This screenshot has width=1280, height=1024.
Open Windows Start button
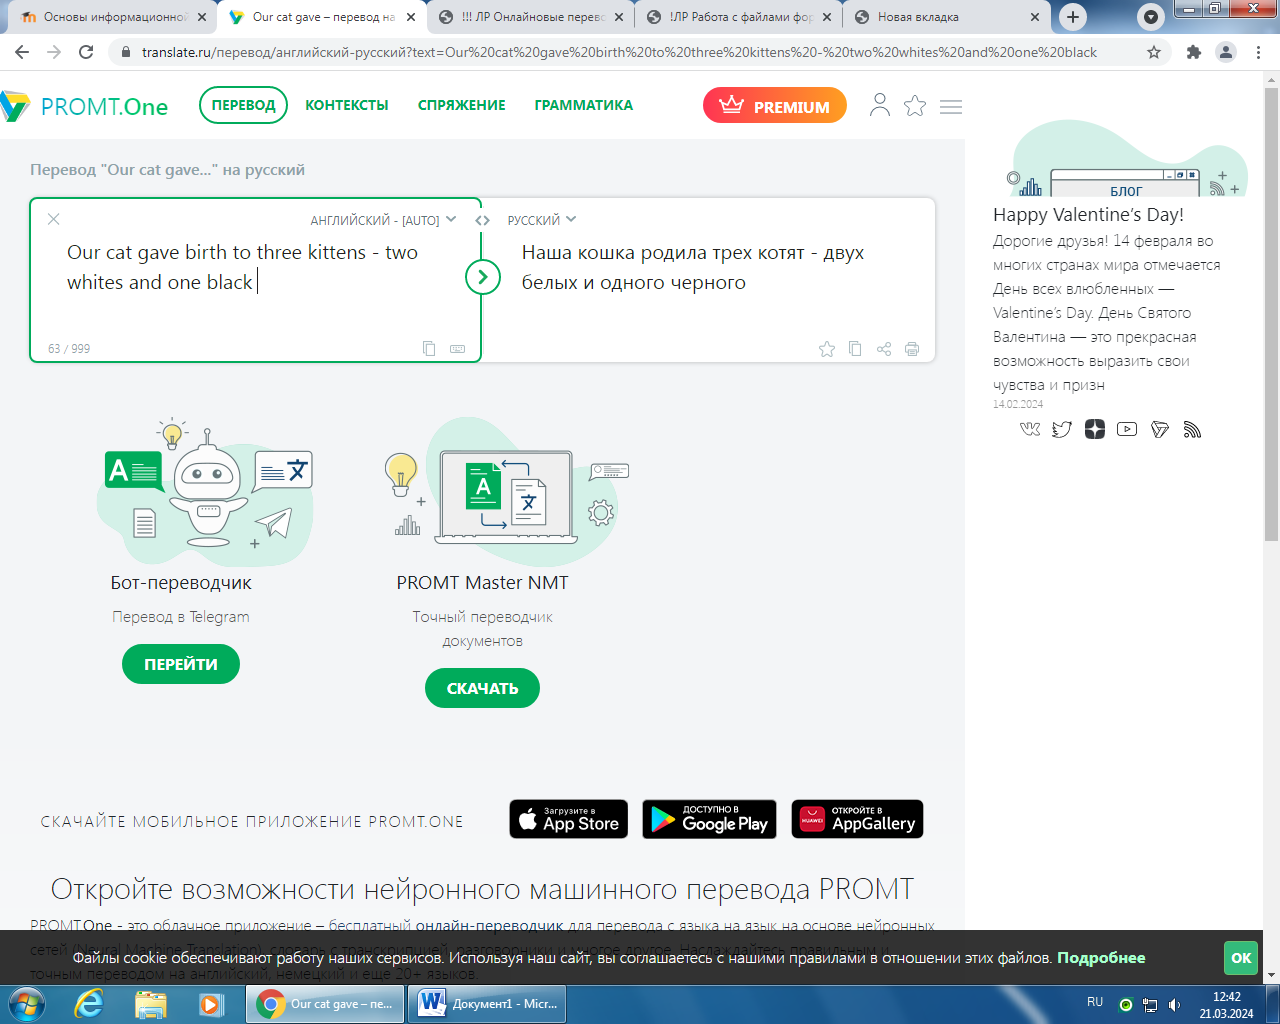click(25, 1003)
